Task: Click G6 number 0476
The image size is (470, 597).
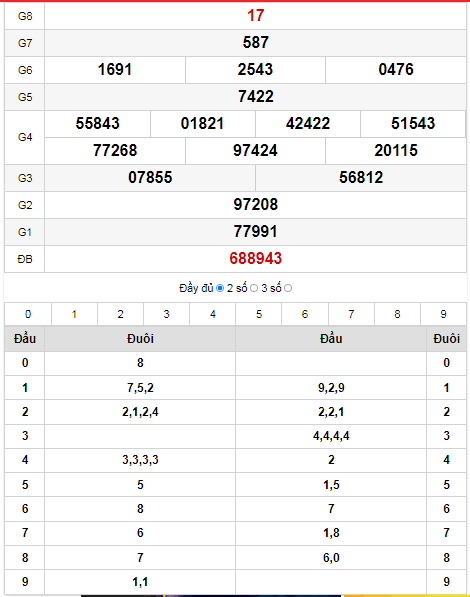Action: (396, 69)
